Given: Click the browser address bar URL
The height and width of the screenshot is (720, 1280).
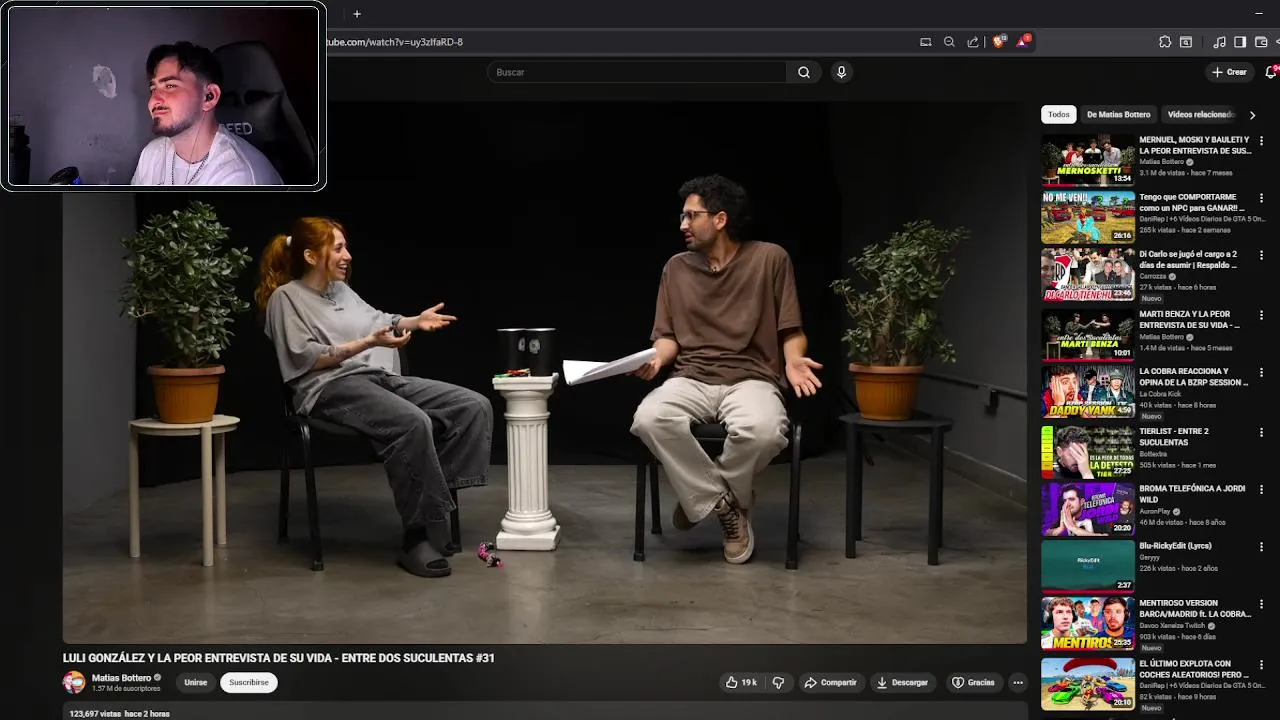Looking at the screenshot, I should pyautogui.click(x=395, y=42).
